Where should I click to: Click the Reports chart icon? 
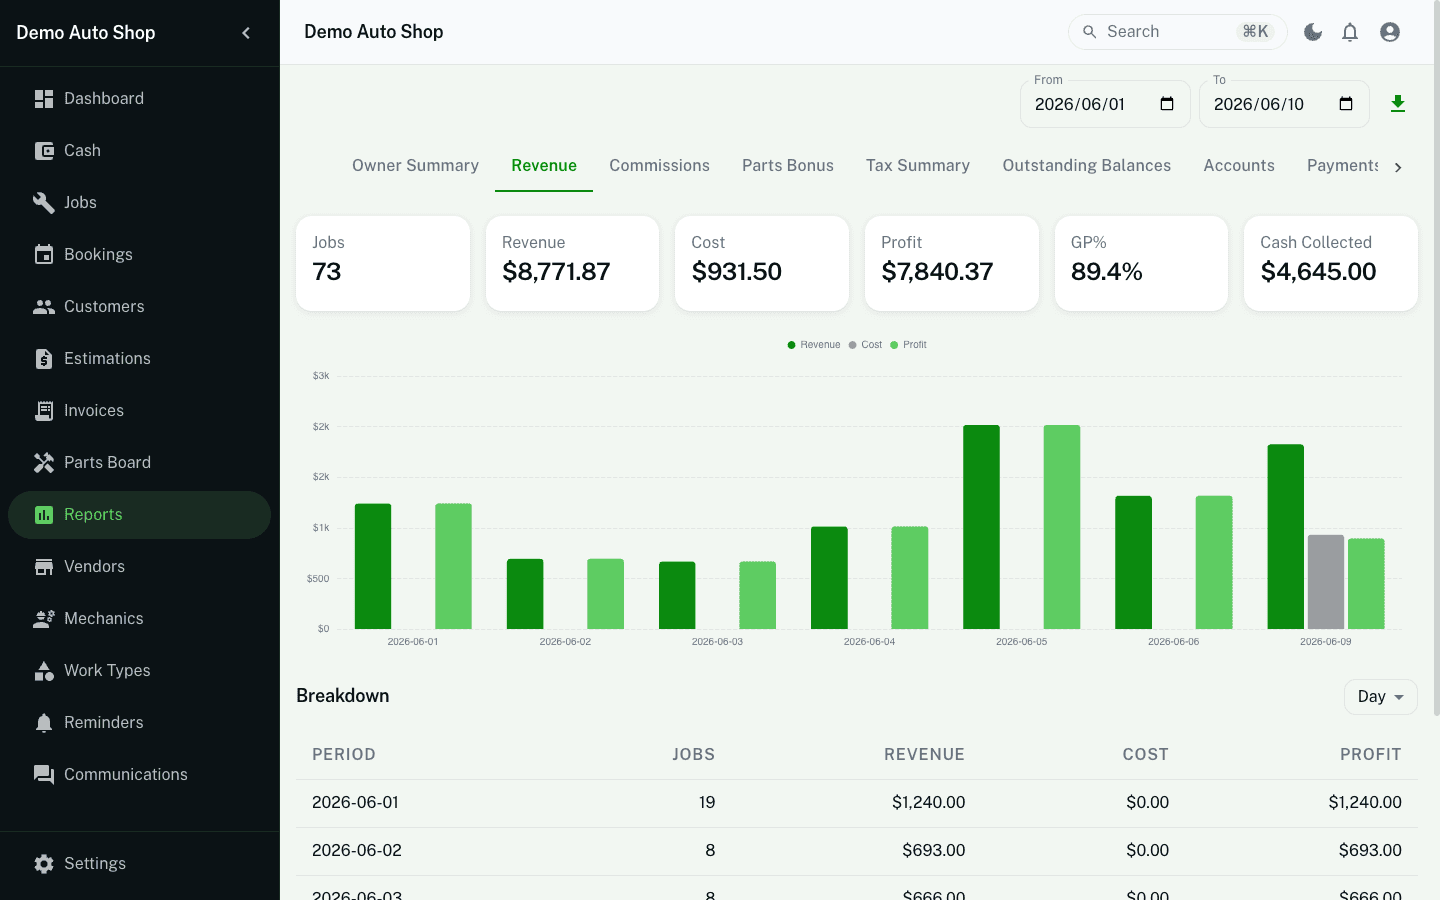tap(44, 515)
